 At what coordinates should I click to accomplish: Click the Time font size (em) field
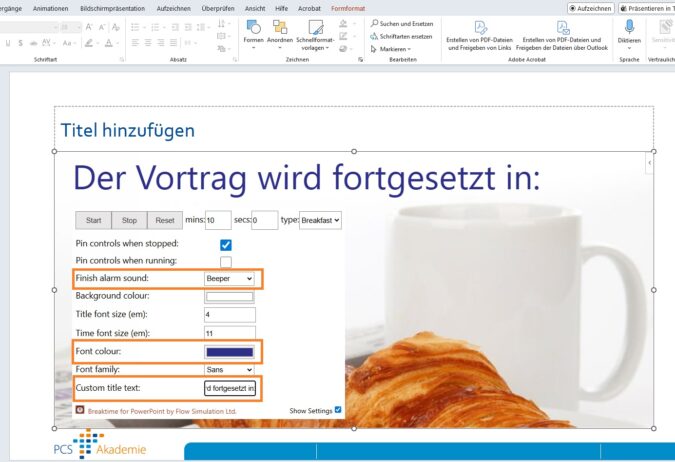tap(230, 332)
